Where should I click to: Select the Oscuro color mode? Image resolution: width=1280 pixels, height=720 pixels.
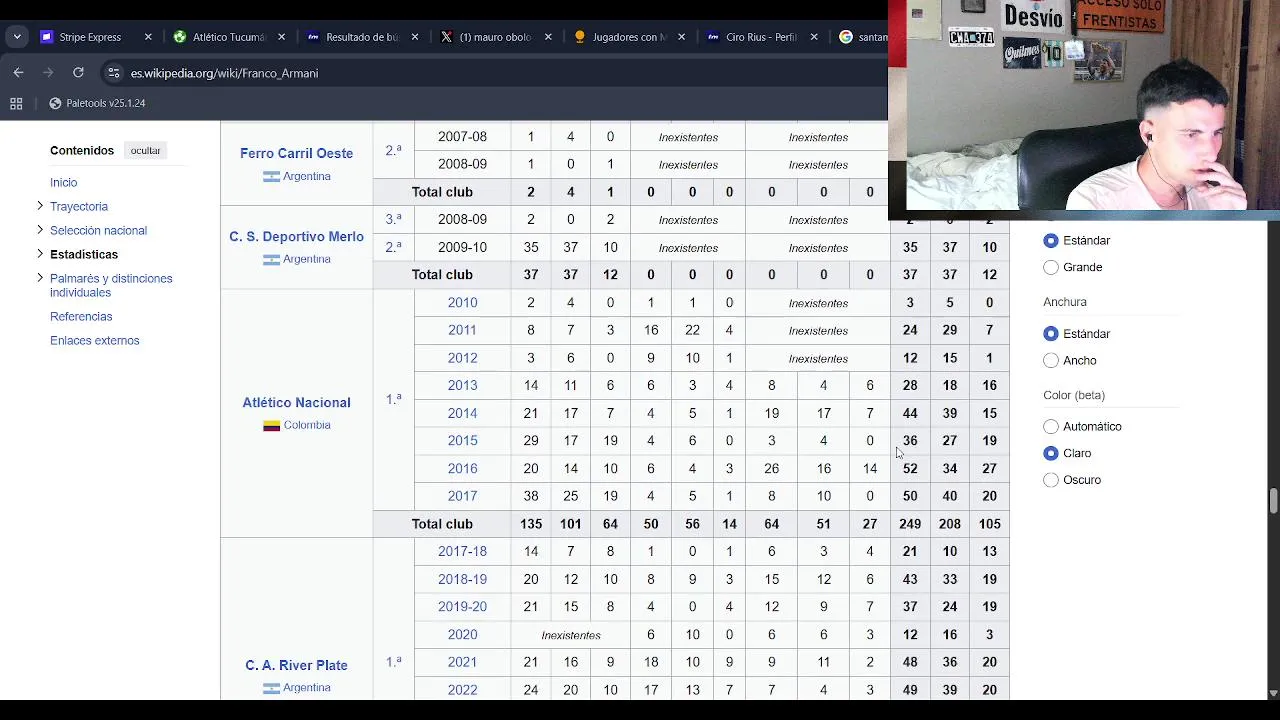pos(1051,480)
